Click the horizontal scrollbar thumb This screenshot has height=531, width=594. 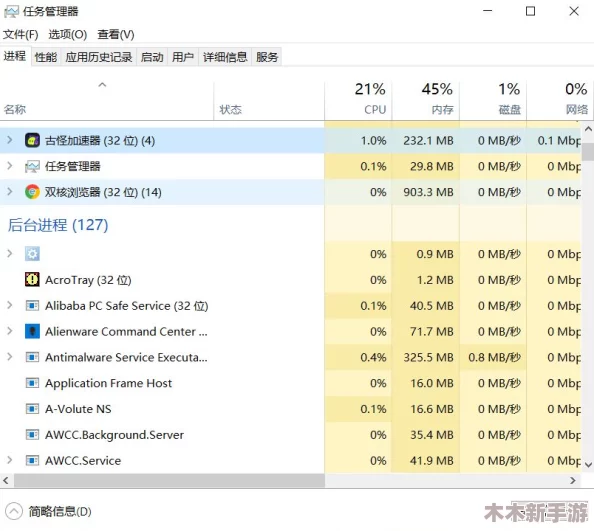(169, 481)
